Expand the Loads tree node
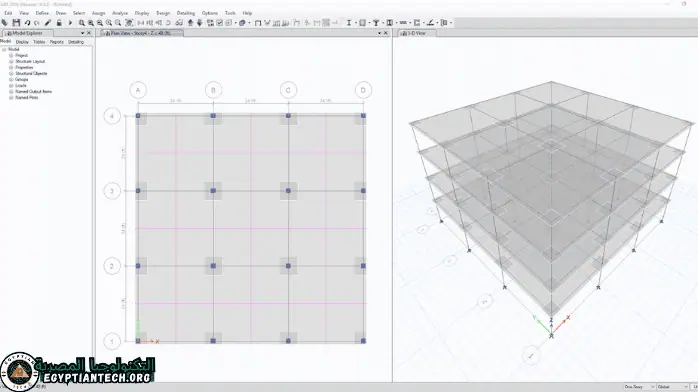This screenshot has height=392, width=698. coord(11,85)
